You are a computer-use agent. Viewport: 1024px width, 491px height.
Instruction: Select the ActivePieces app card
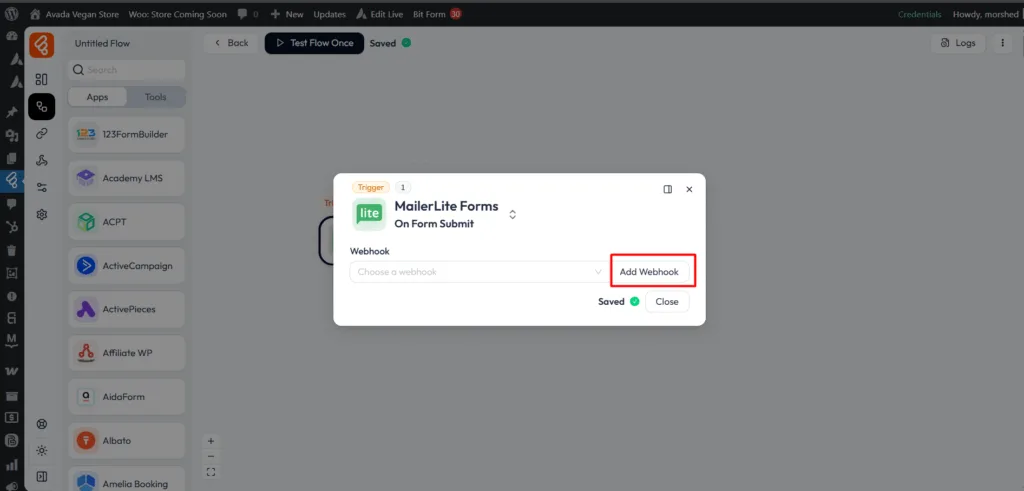coord(127,309)
